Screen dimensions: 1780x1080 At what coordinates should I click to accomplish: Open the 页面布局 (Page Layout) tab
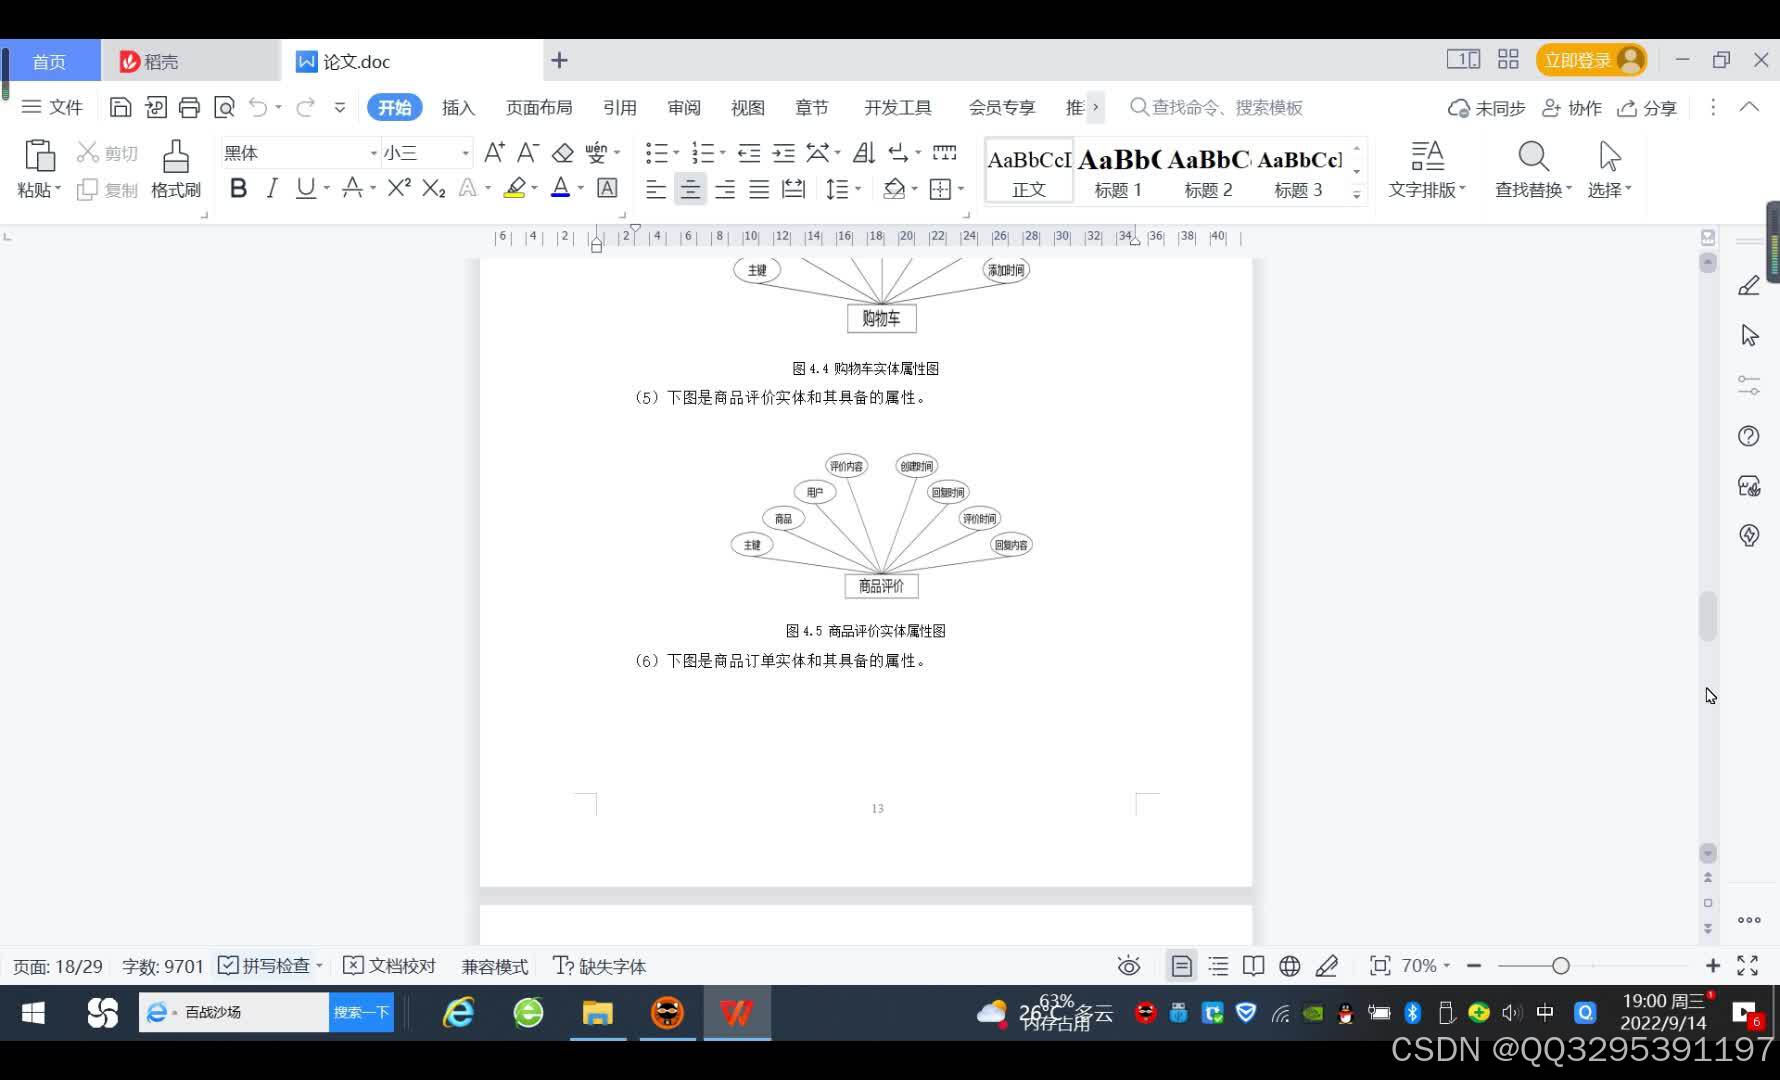[539, 107]
